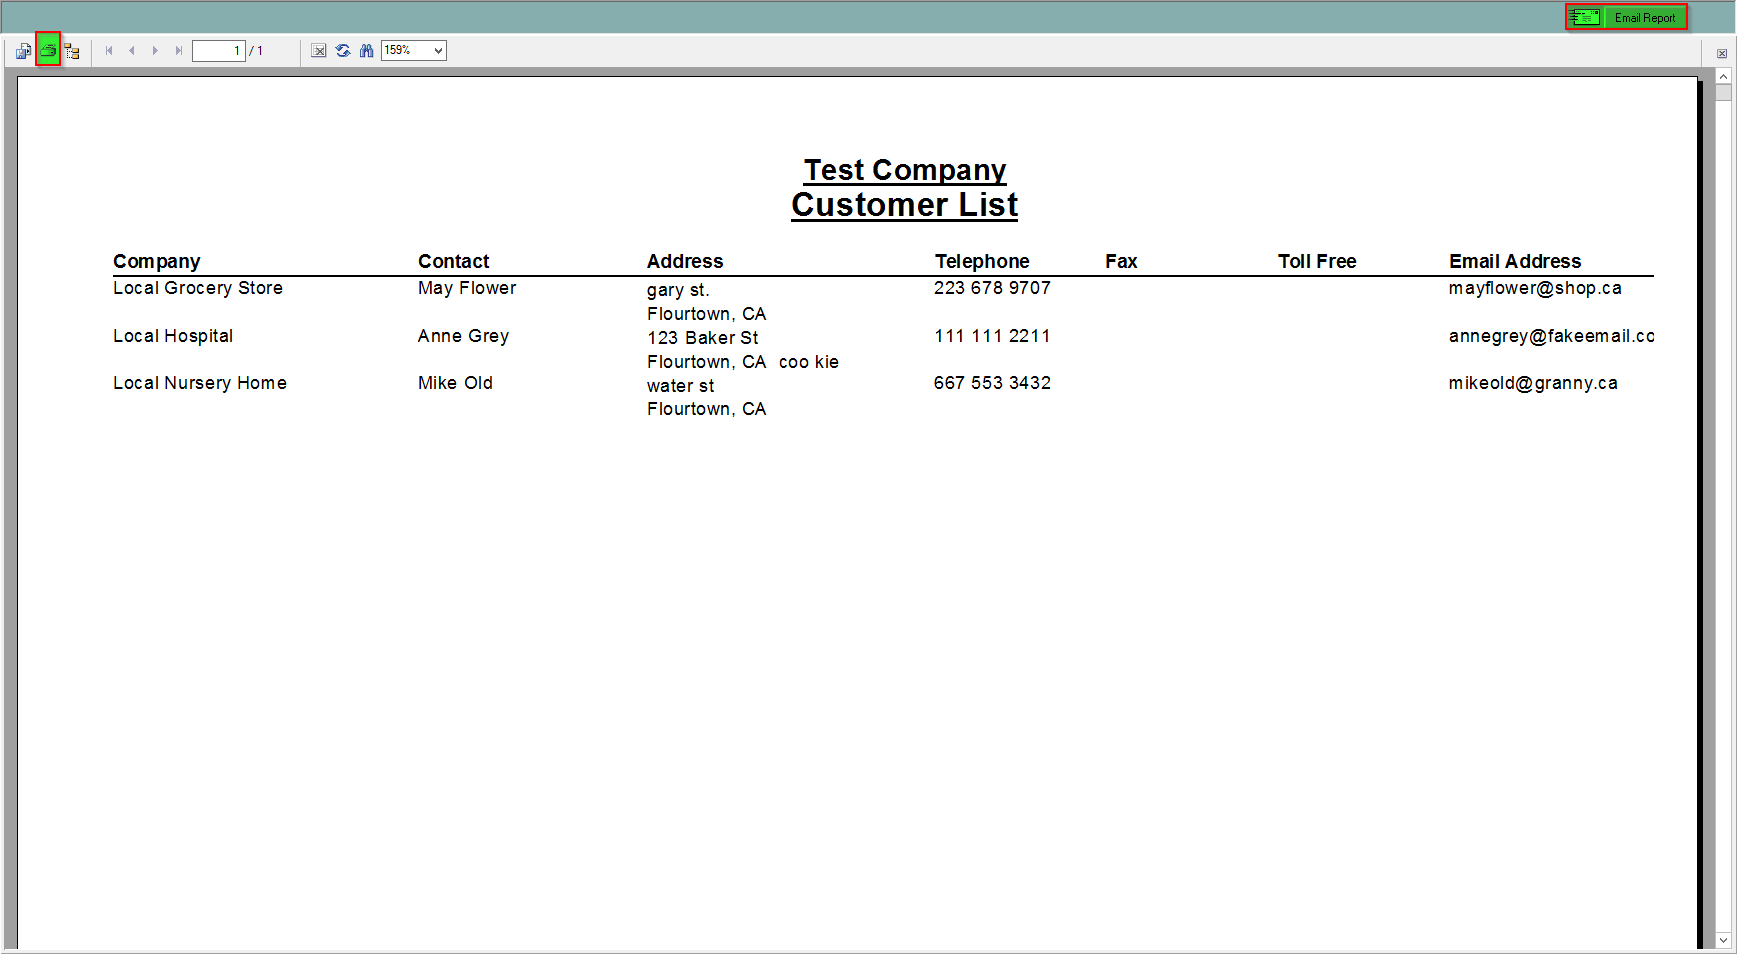Click the Next Page navigation arrow
Viewport: 1737px width, 954px height.
pyautogui.click(x=155, y=50)
